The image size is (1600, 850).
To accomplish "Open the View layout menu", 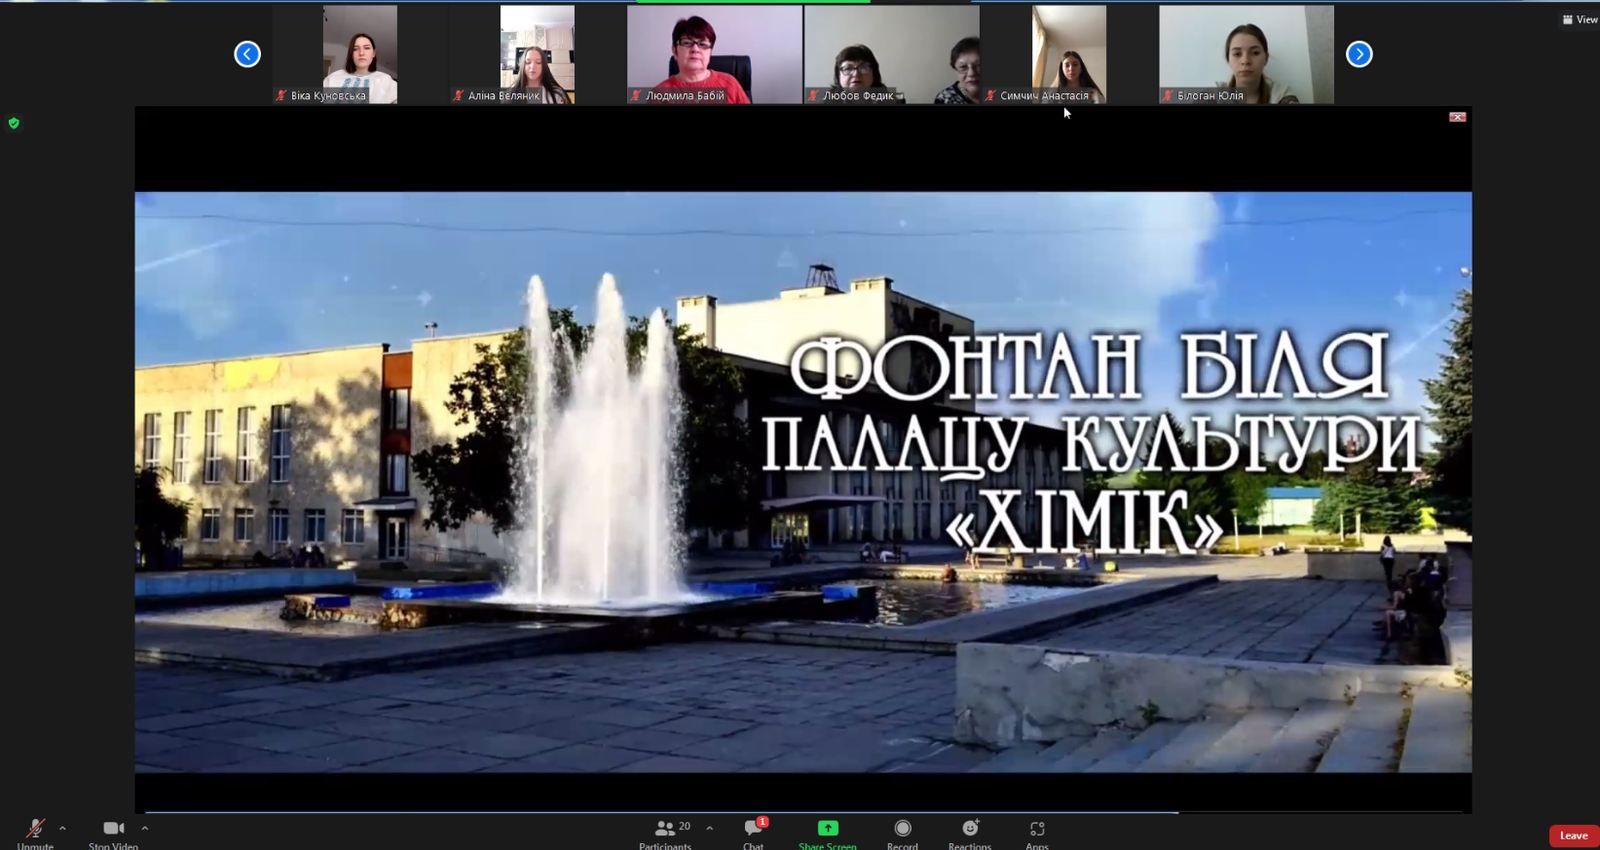I will click(1580, 19).
